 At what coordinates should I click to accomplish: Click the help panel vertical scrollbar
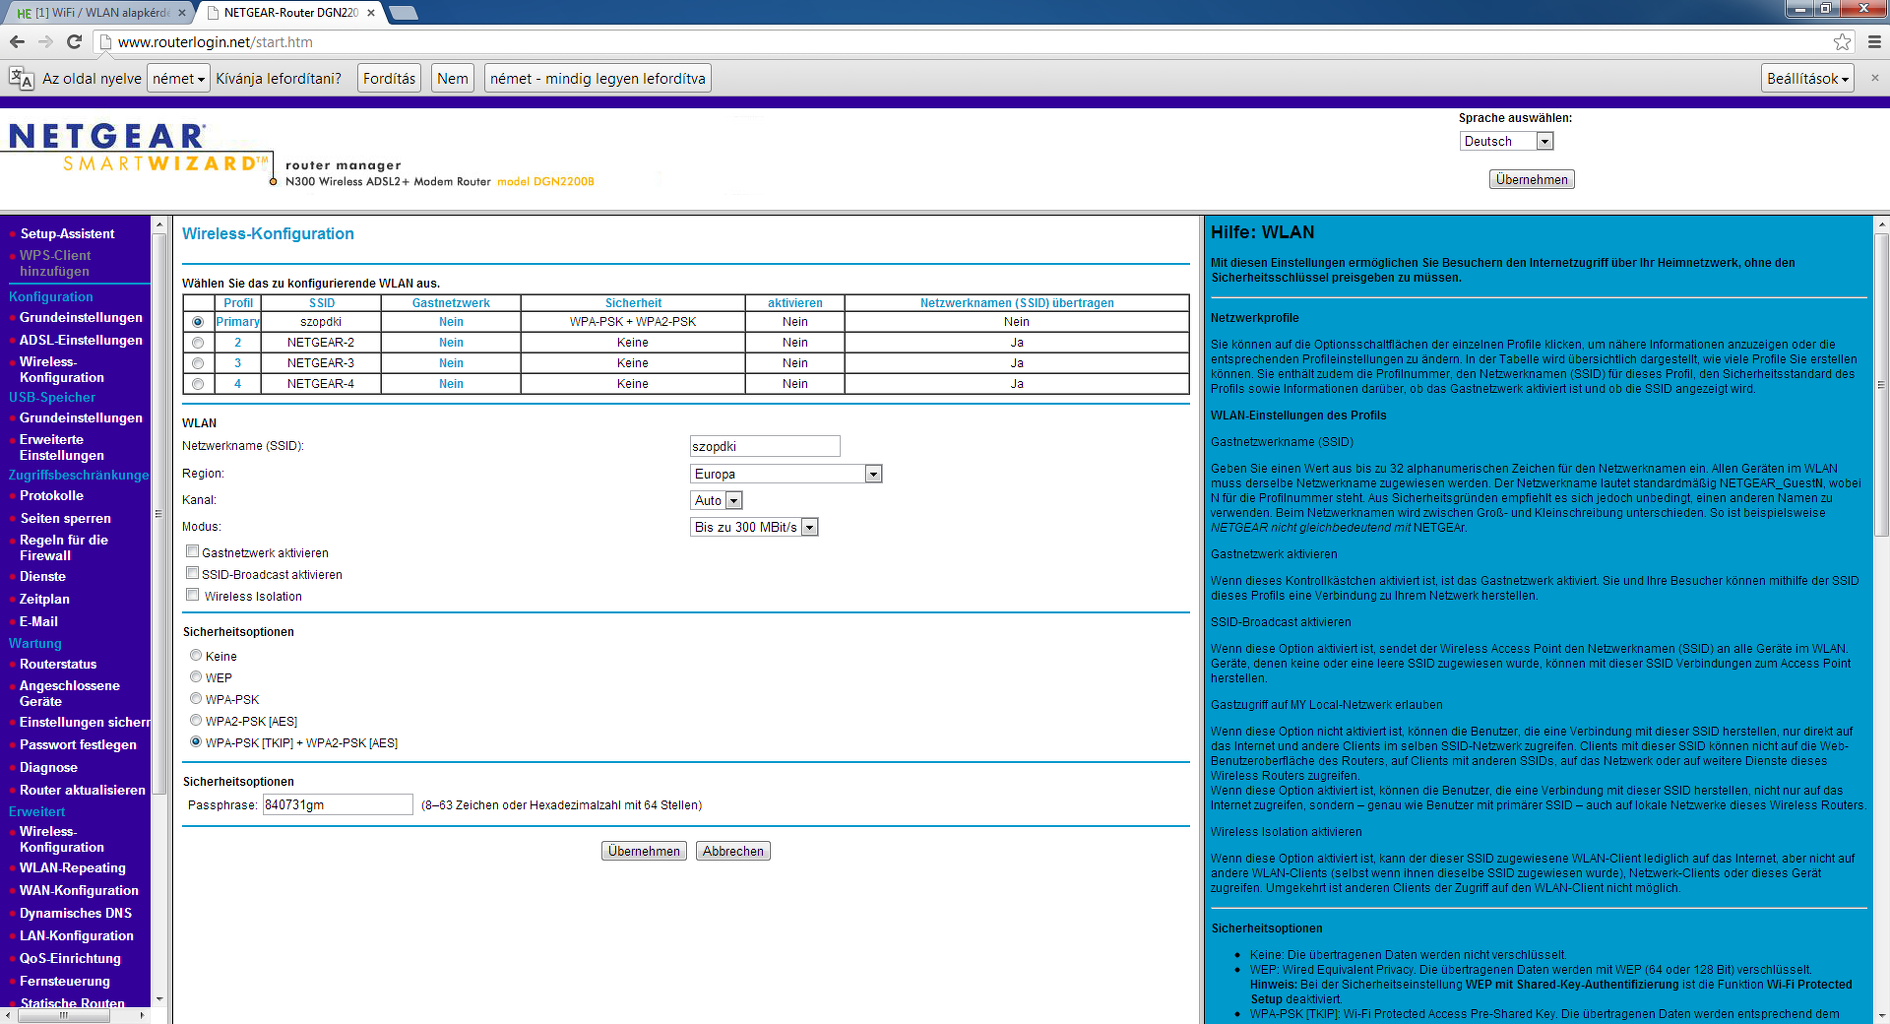pos(1881,385)
